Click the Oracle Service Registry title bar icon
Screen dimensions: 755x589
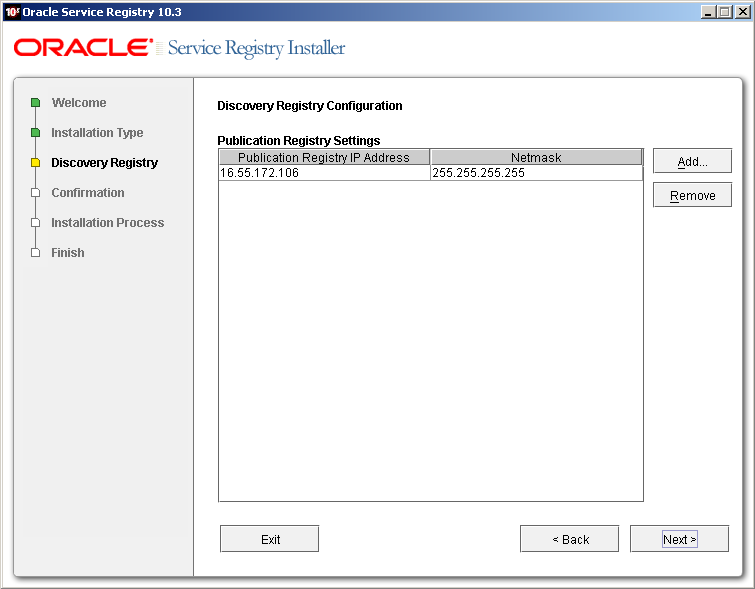click(x=12, y=12)
